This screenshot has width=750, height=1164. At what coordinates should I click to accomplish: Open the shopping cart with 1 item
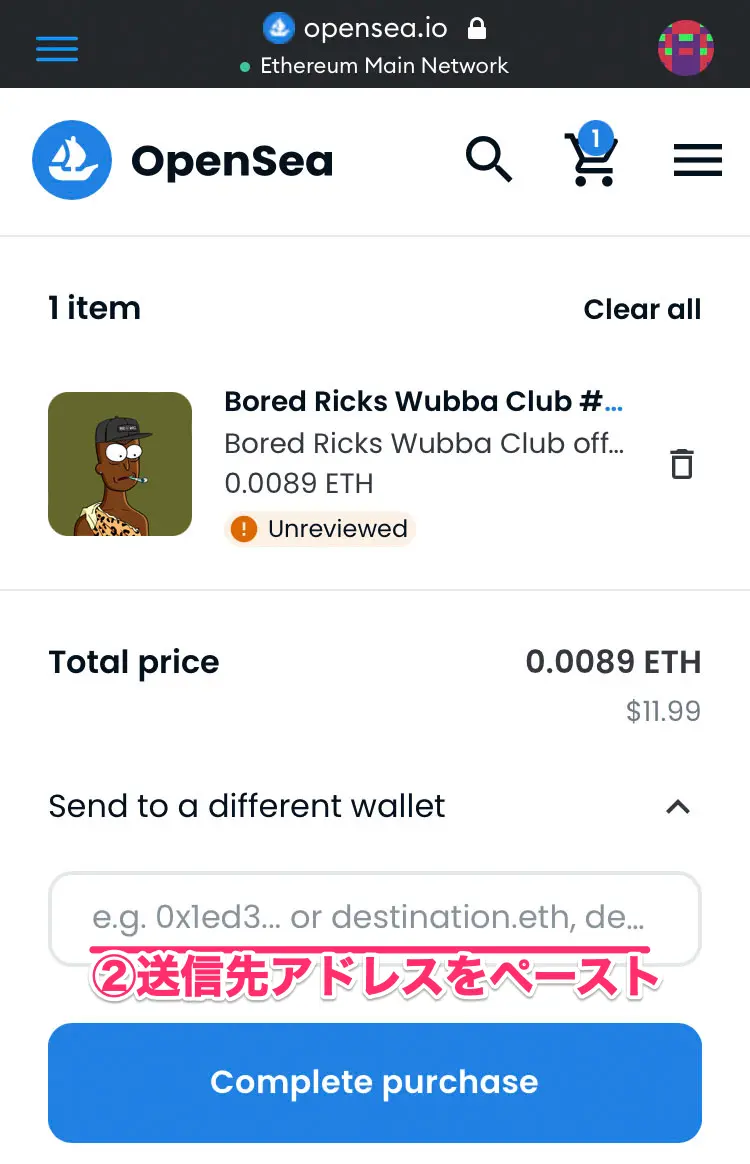592,154
